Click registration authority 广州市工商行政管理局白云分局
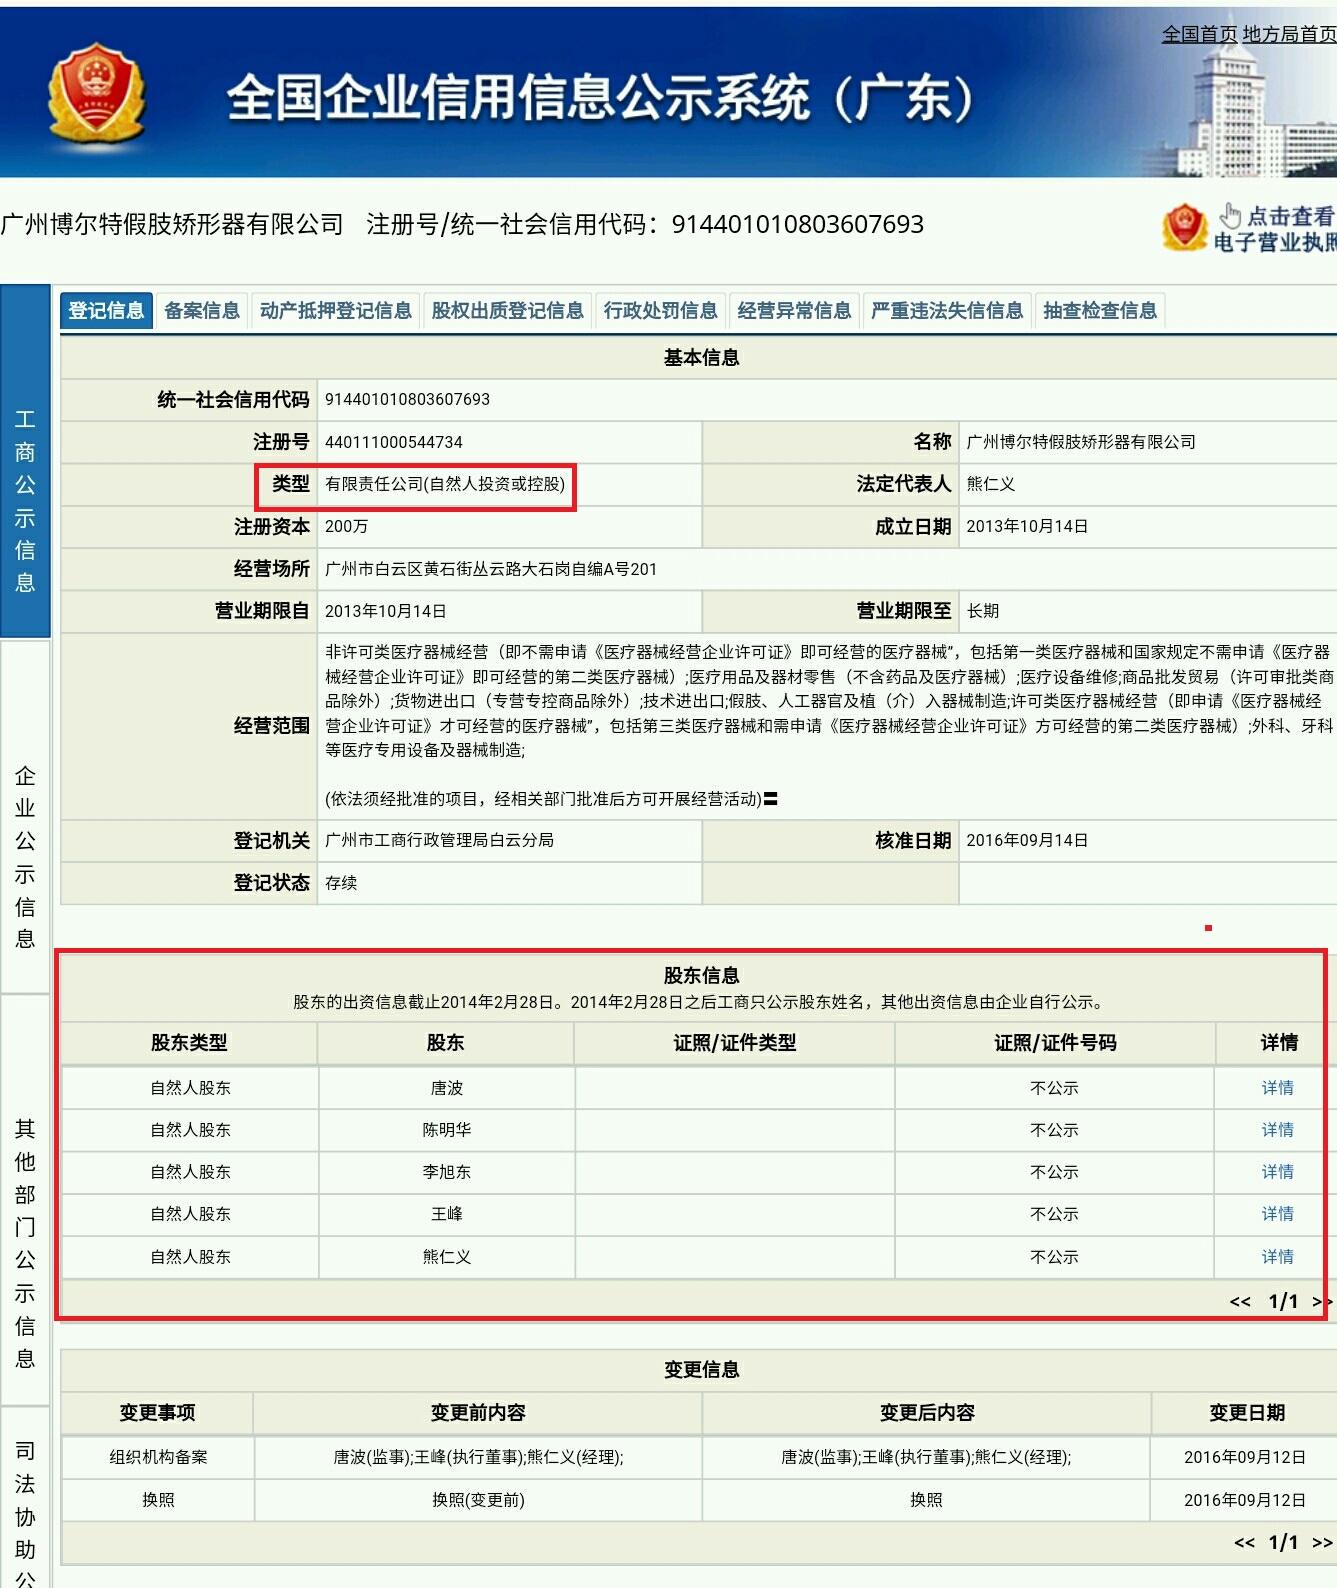The height and width of the screenshot is (1588, 1337). click(439, 841)
